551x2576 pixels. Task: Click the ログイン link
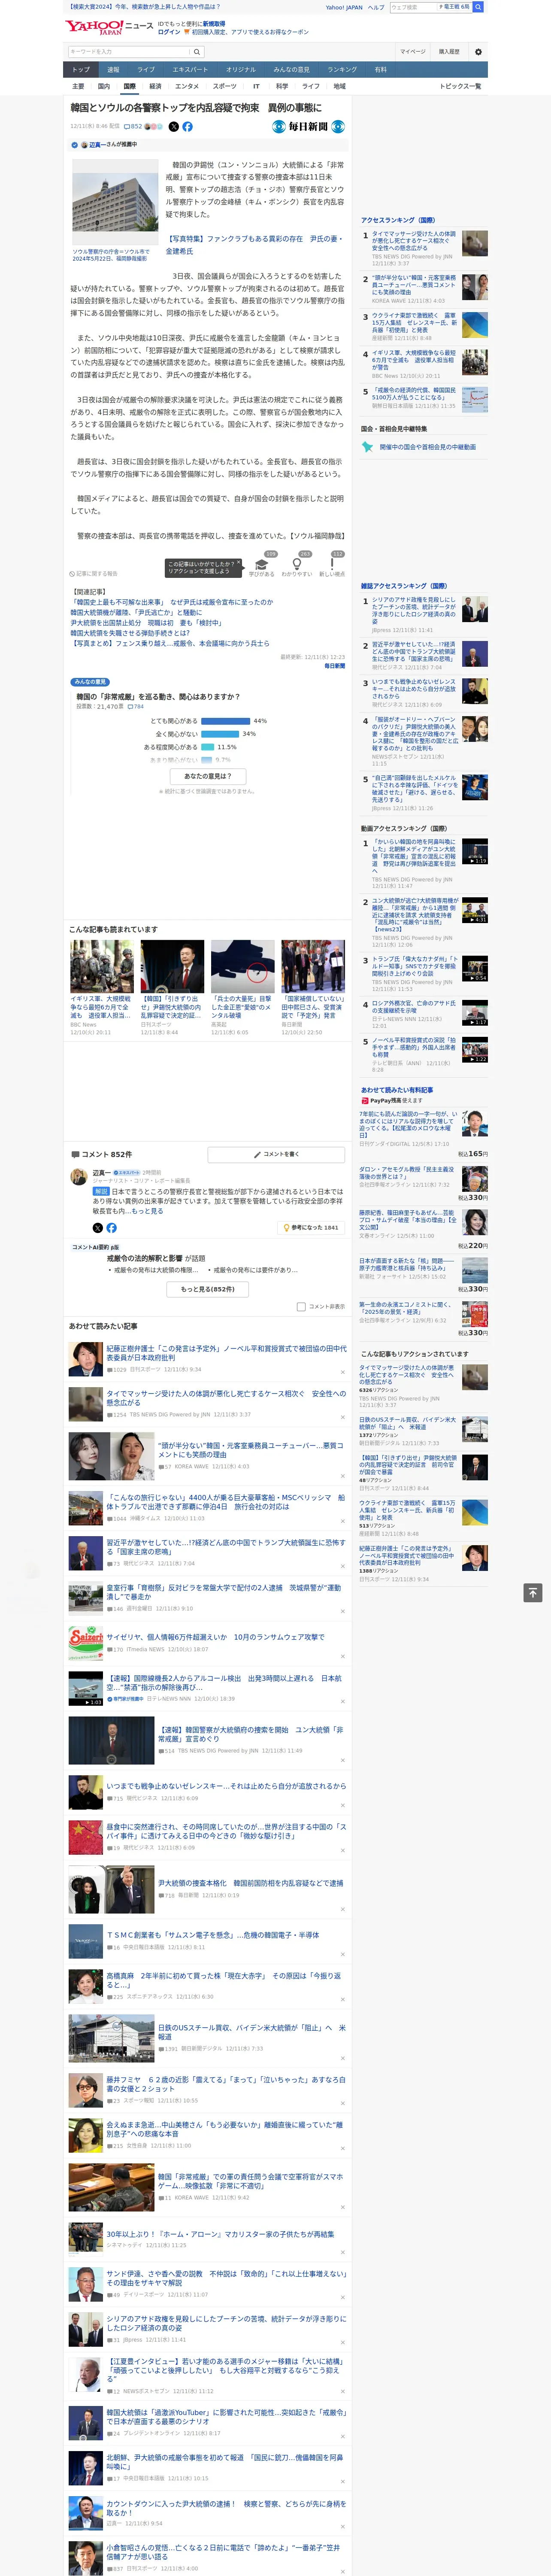point(169,32)
